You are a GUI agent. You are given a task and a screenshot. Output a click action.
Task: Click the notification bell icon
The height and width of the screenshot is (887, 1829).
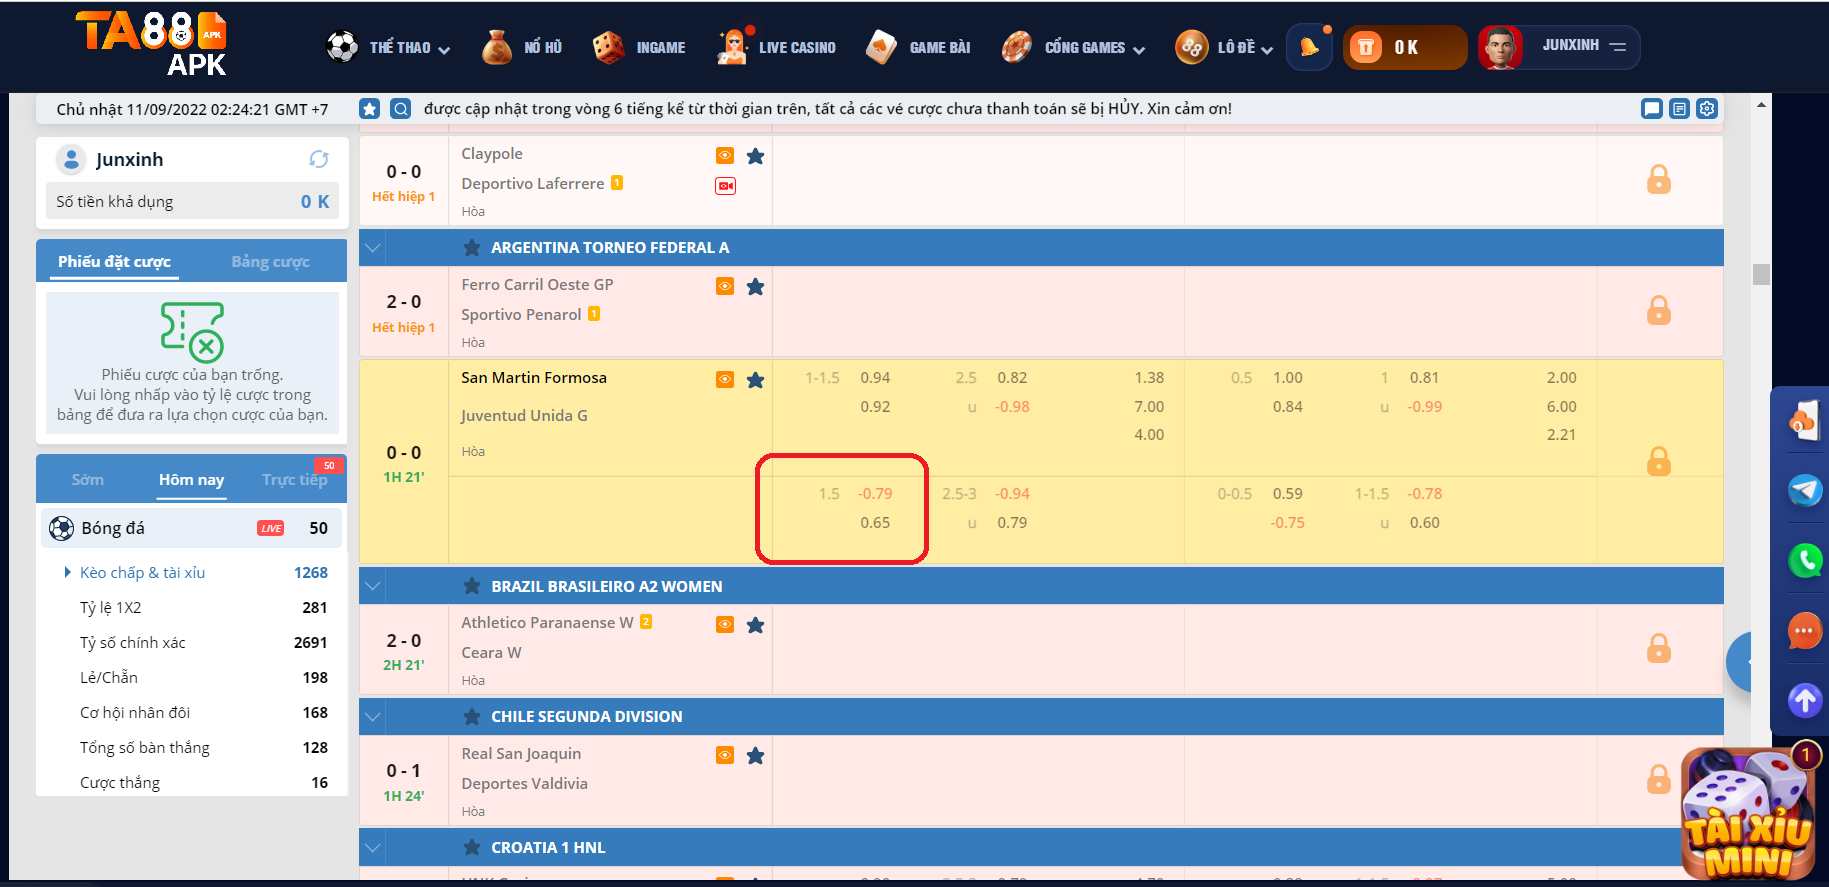pos(1309,47)
